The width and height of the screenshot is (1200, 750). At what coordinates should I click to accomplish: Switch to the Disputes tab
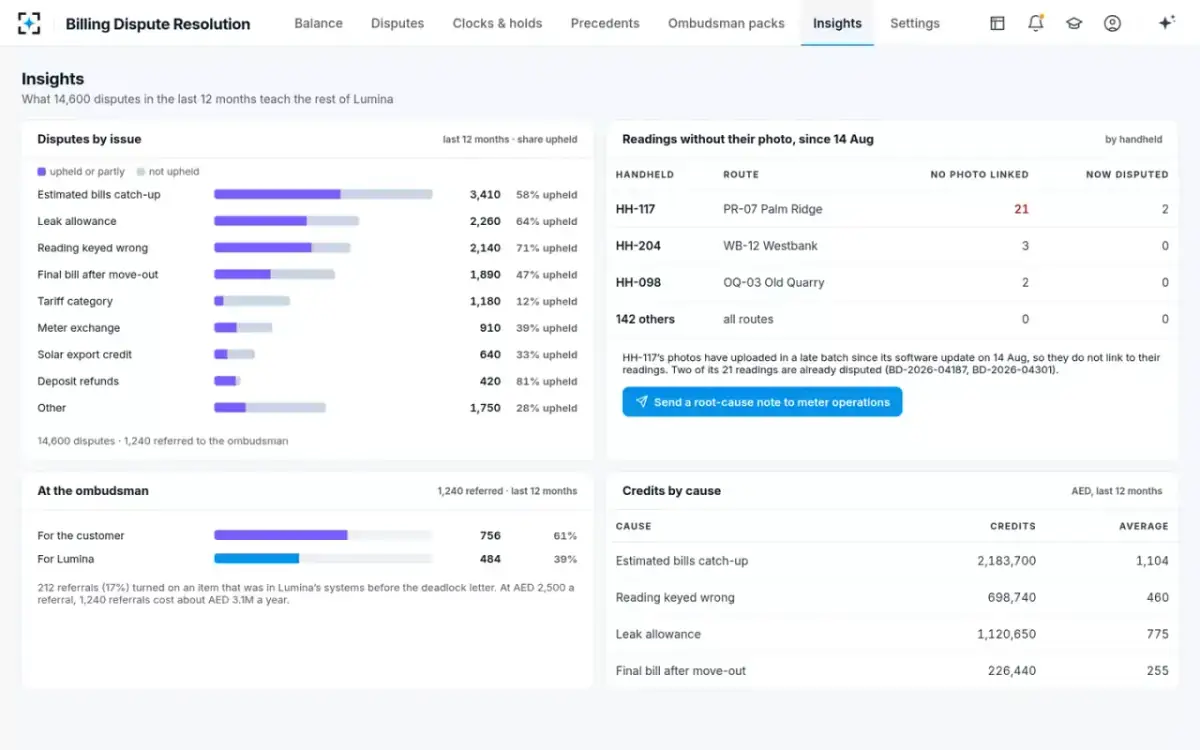[397, 23]
